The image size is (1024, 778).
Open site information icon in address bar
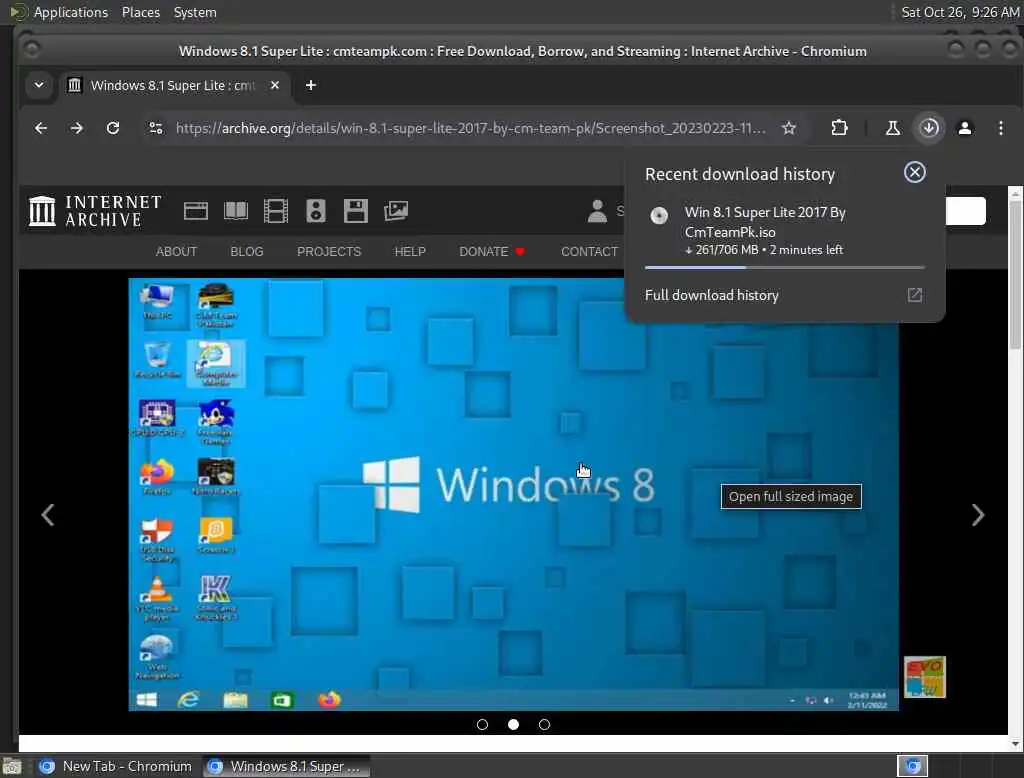tap(155, 128)
